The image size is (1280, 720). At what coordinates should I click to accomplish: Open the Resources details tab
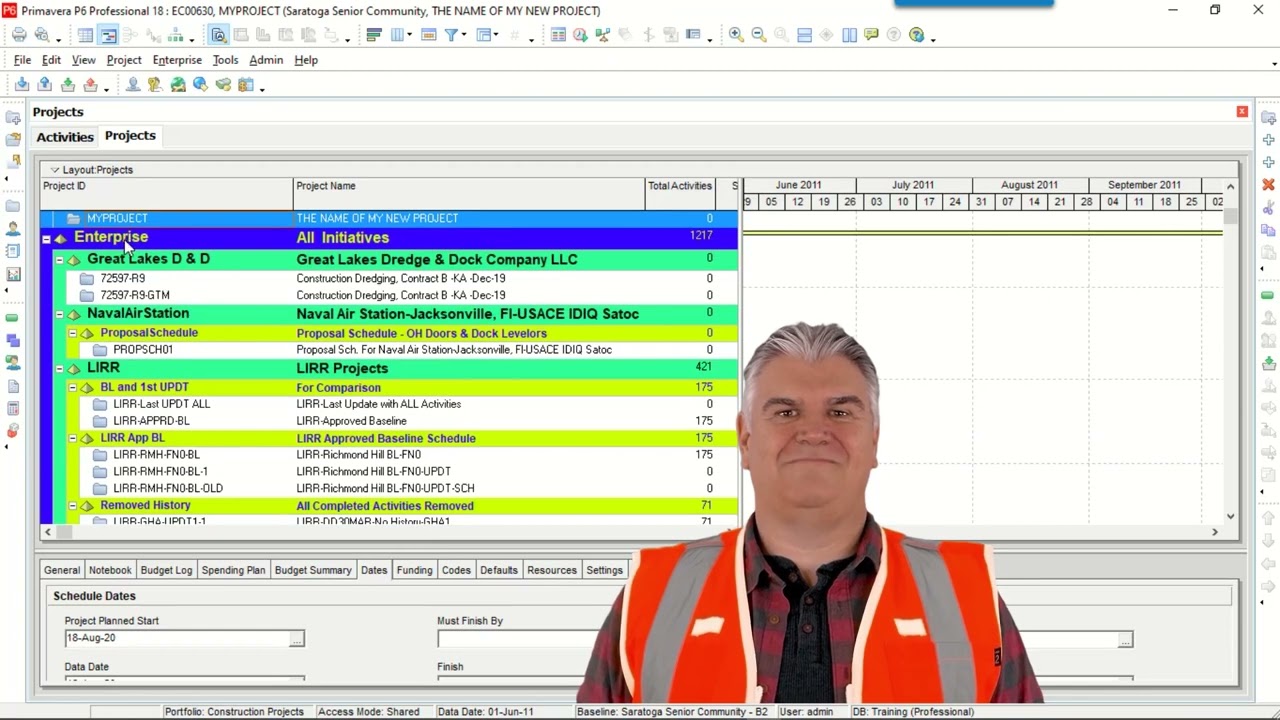click(x=552, y=570)
